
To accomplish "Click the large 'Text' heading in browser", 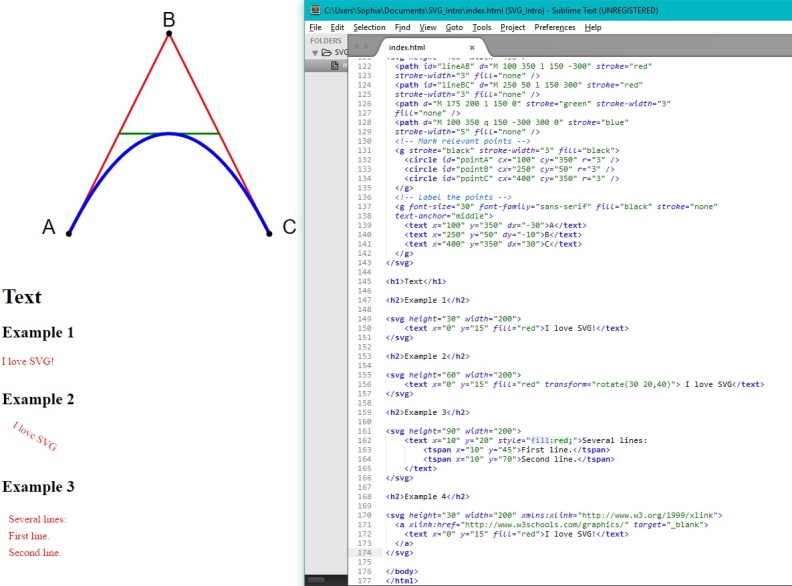I will click(22, 297).
